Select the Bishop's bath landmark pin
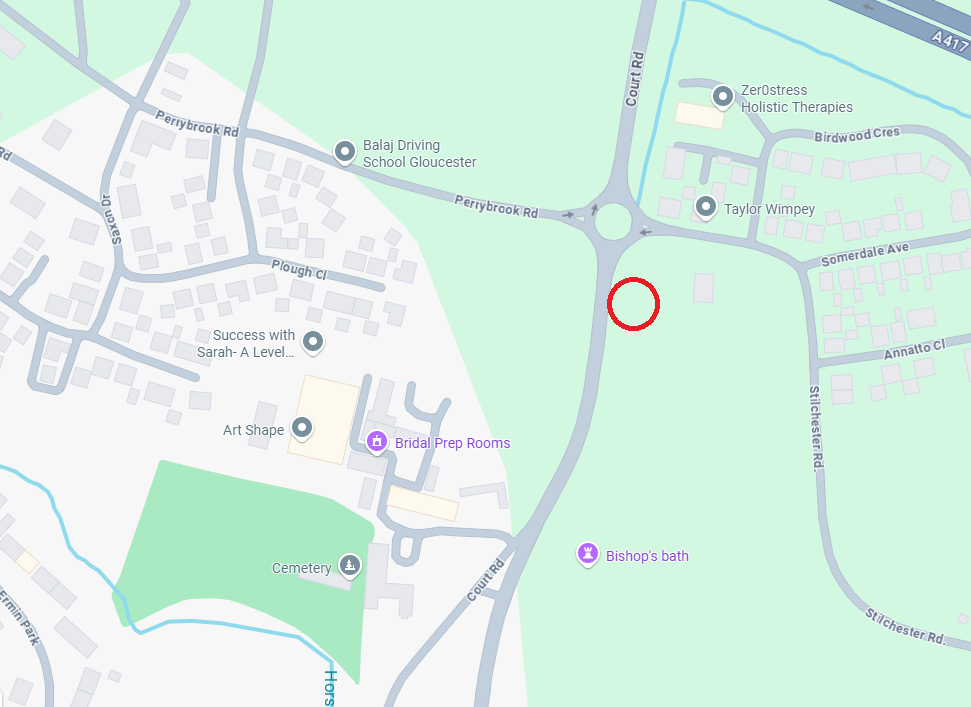The height and width of the screenshot is (707, 971). coord(588,554)
